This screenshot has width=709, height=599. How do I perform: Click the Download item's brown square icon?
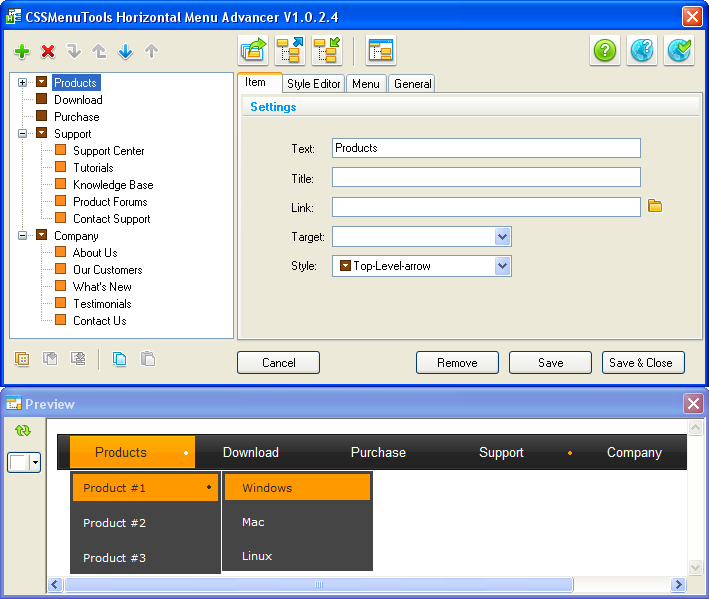(42, 99)
